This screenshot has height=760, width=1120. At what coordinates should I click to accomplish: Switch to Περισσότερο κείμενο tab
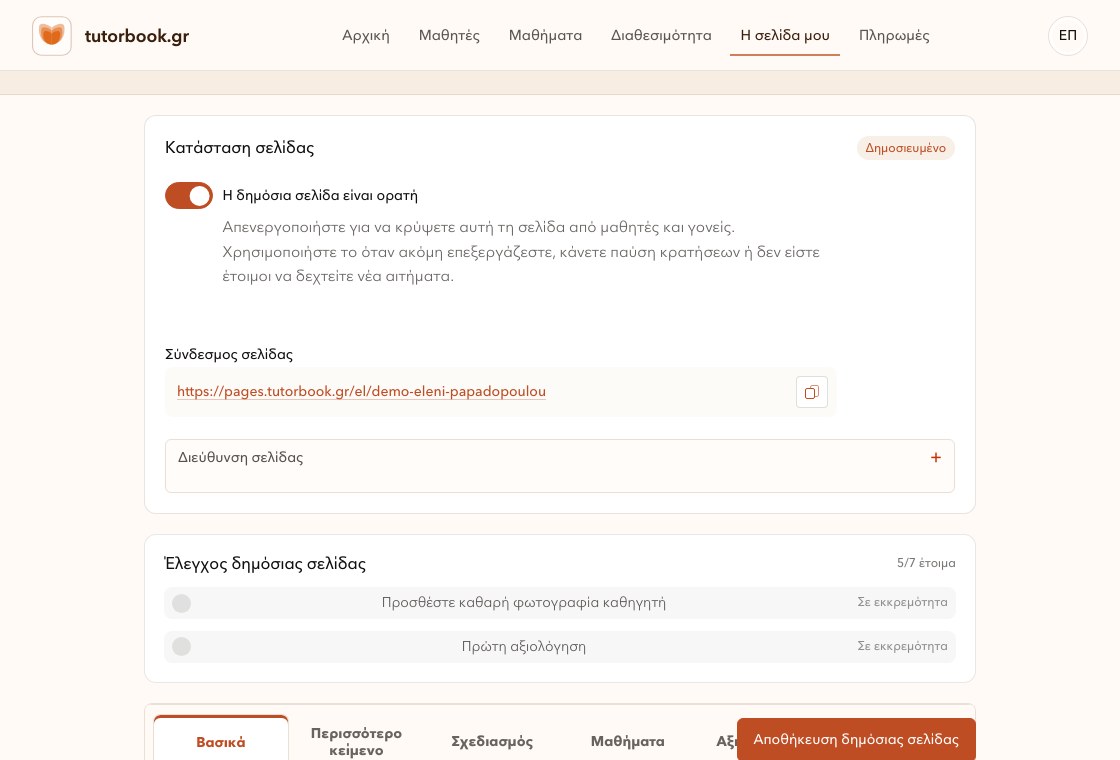click(356, 741)
